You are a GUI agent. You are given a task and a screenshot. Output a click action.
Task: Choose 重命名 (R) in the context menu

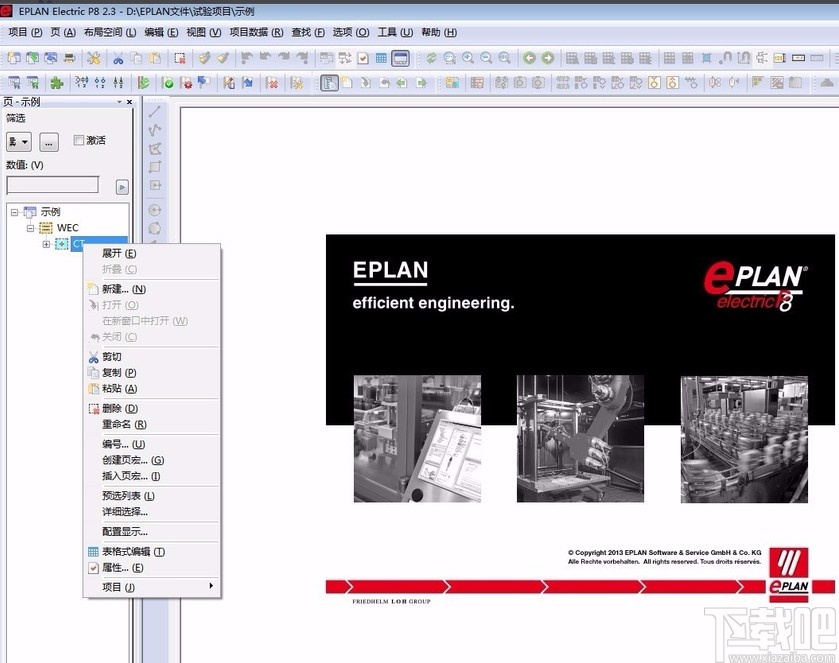click(x=152, y=424)
